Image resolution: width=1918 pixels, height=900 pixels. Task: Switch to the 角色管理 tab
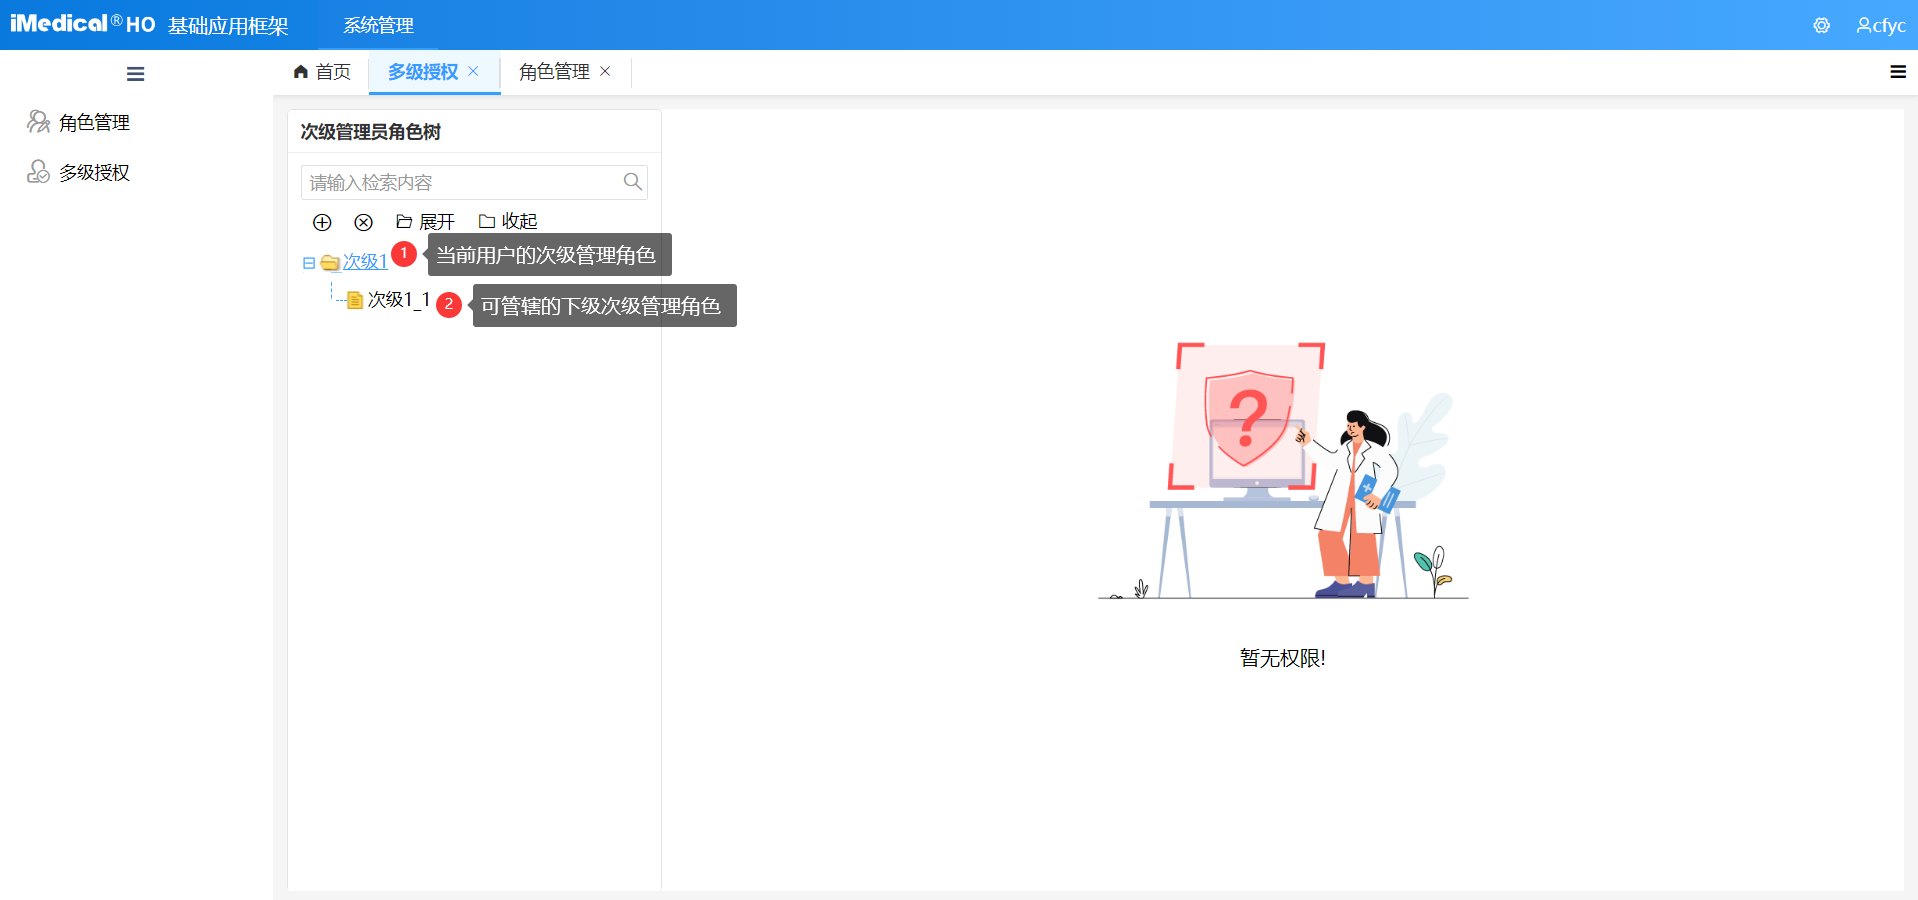(553, 71)
